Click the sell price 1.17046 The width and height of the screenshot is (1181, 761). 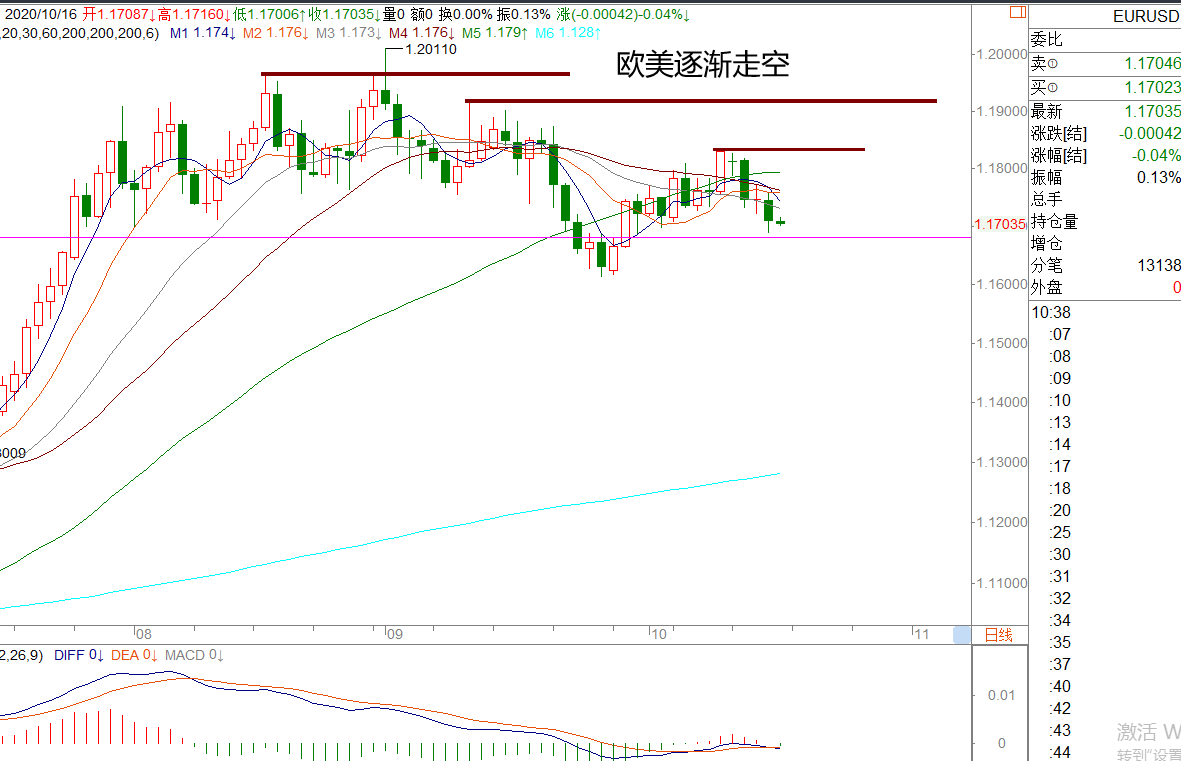(x=1152, y=64)
